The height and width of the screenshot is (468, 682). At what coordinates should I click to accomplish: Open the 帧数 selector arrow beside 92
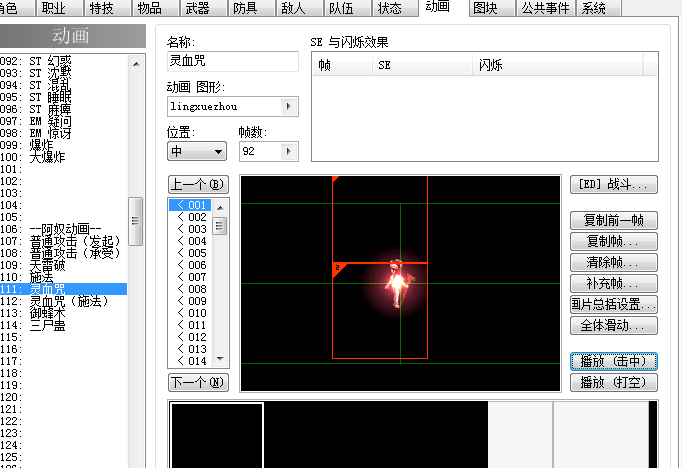pyautogui.click(x=288, y=151)
